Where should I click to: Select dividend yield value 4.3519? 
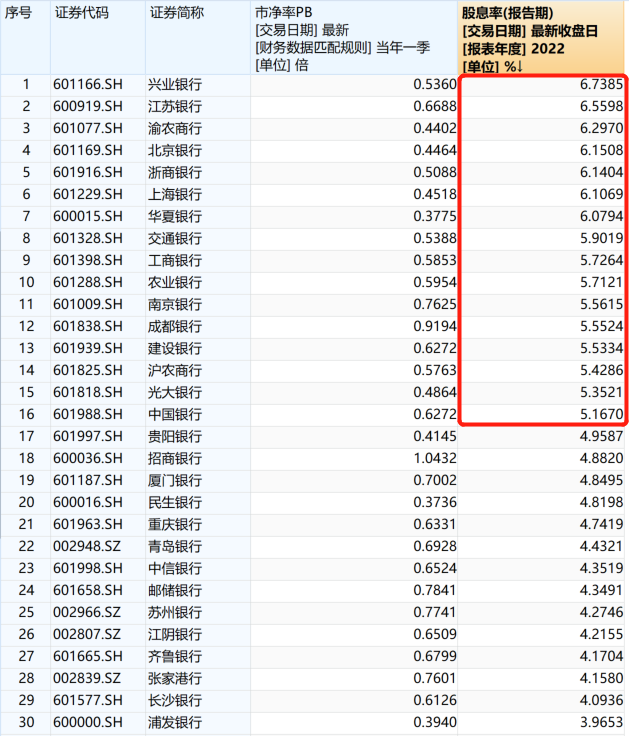pos(601,569)
